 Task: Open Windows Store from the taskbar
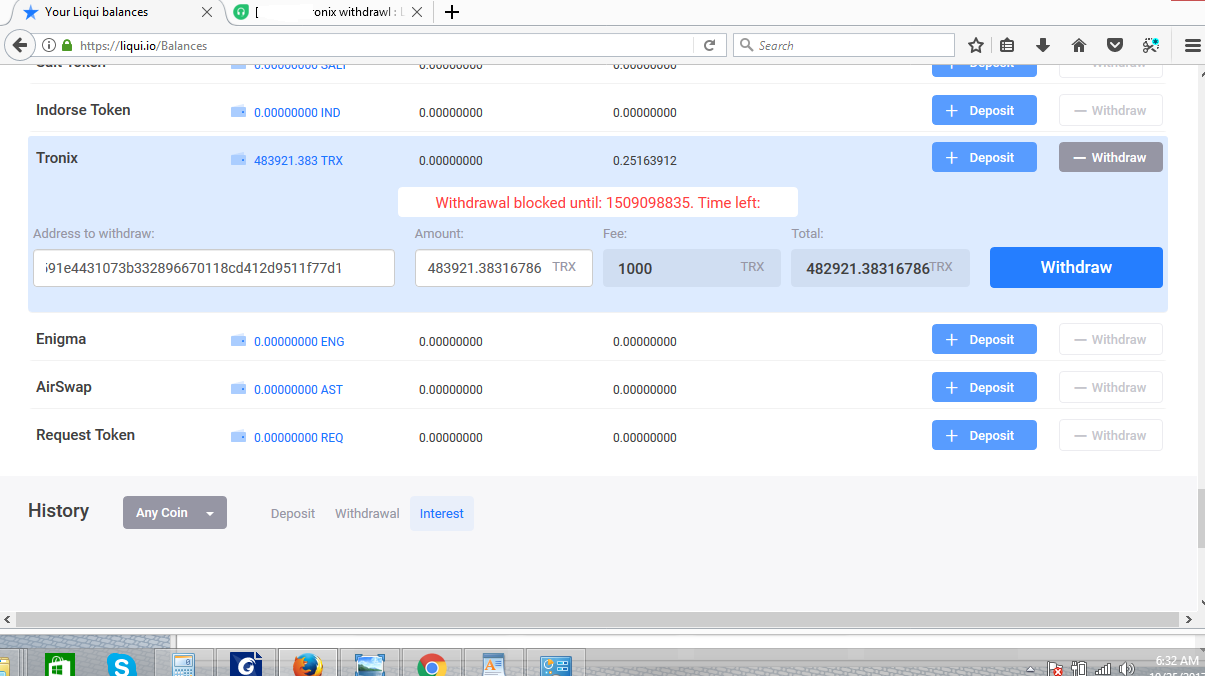61,664
